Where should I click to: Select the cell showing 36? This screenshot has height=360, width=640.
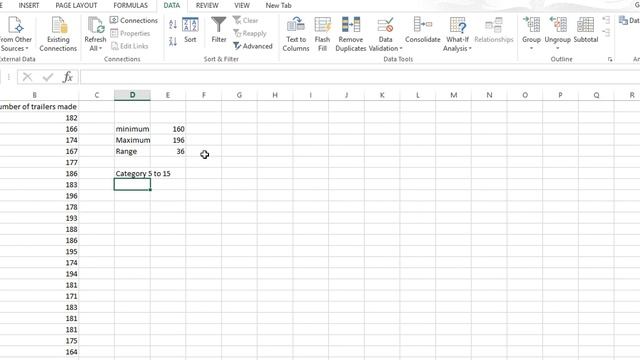tap(168, 151)
